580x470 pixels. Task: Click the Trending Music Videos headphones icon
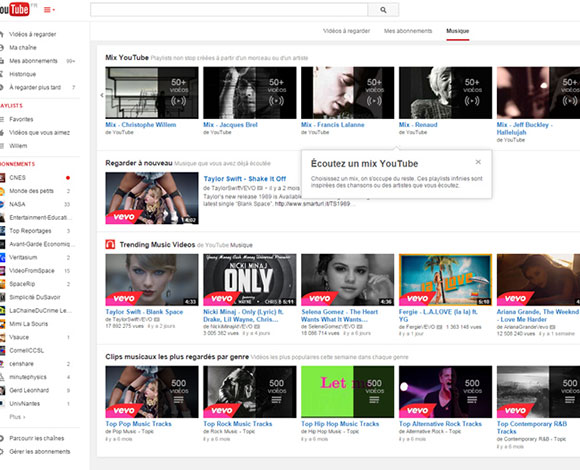110,244
